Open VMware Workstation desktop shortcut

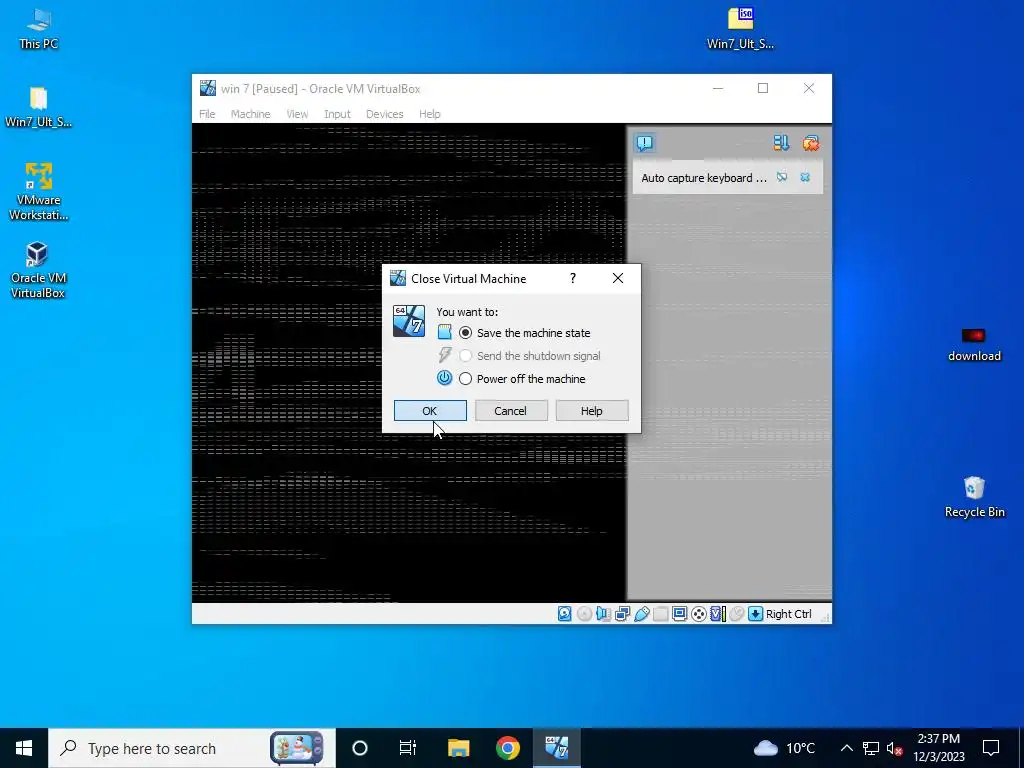[x=38, y=192]
